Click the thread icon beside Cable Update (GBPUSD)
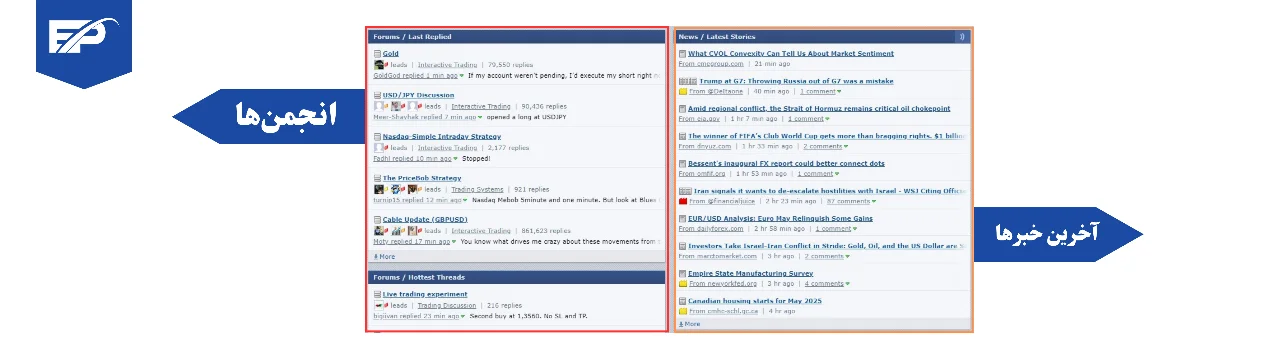Image resolution: width=1280 pixels, height=360 pixels. [377, 219]
